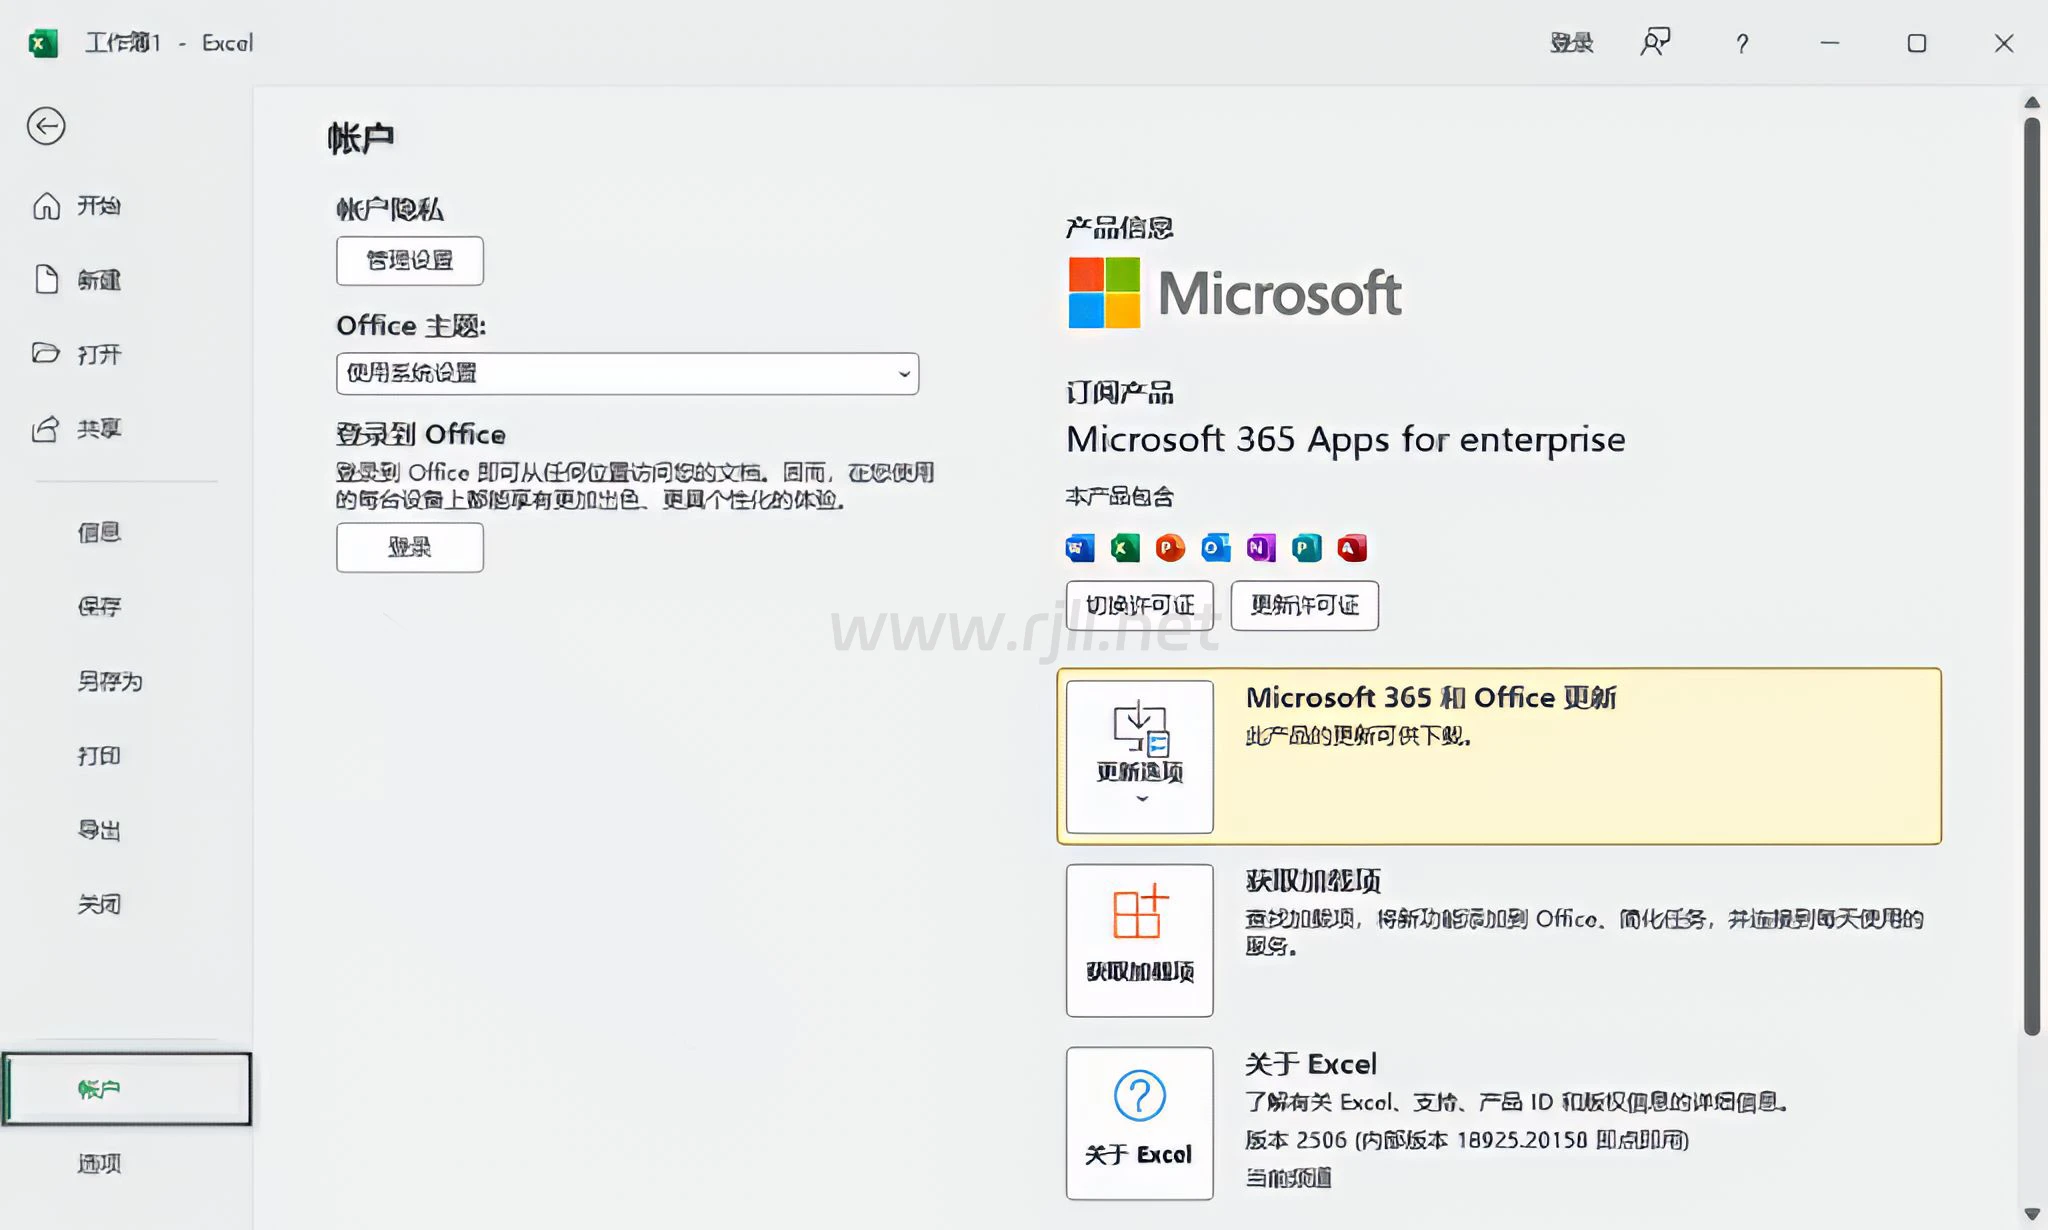Click the 更新许可证 button
Image resolution: width=2048 pixels, height=1230 pixels.
pyautogui.click(x=1304, y=605)
